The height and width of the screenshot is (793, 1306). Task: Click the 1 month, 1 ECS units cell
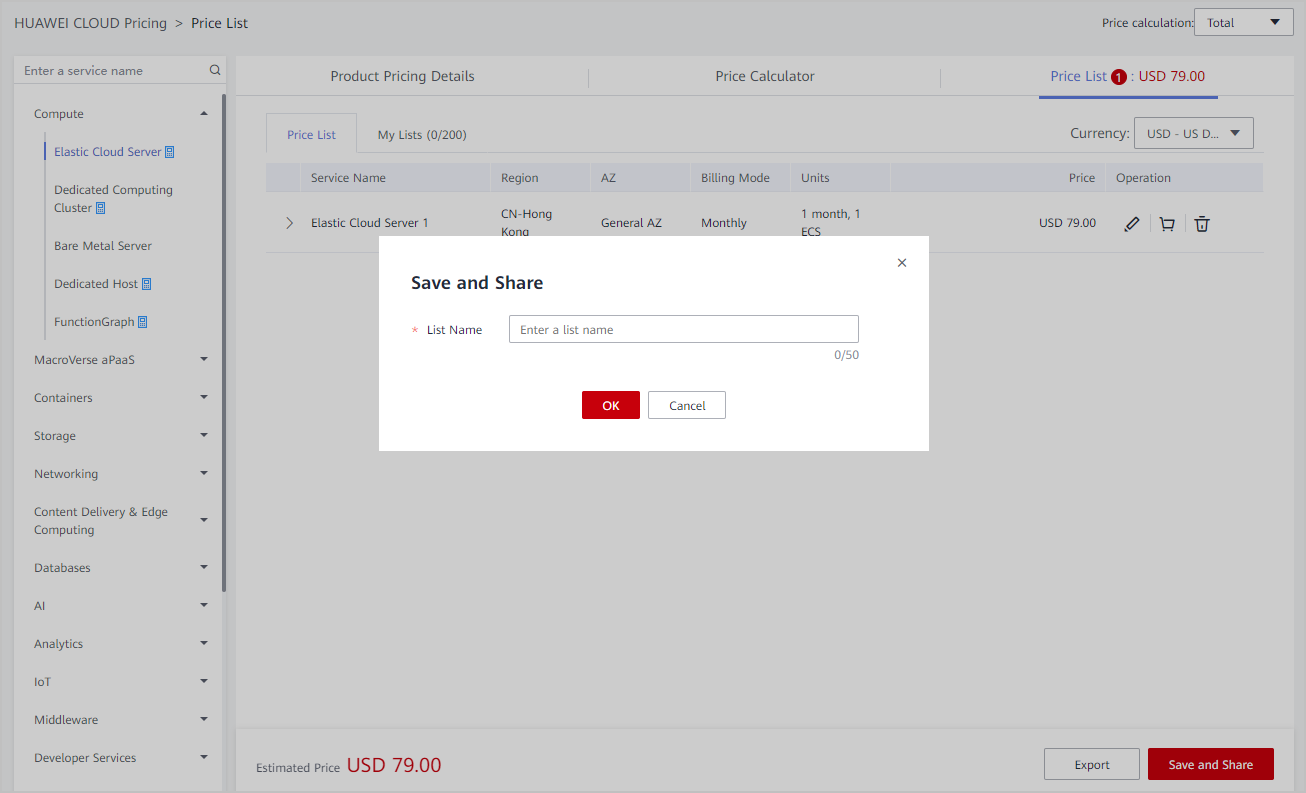pyautogui.click(x=831, y=223)
